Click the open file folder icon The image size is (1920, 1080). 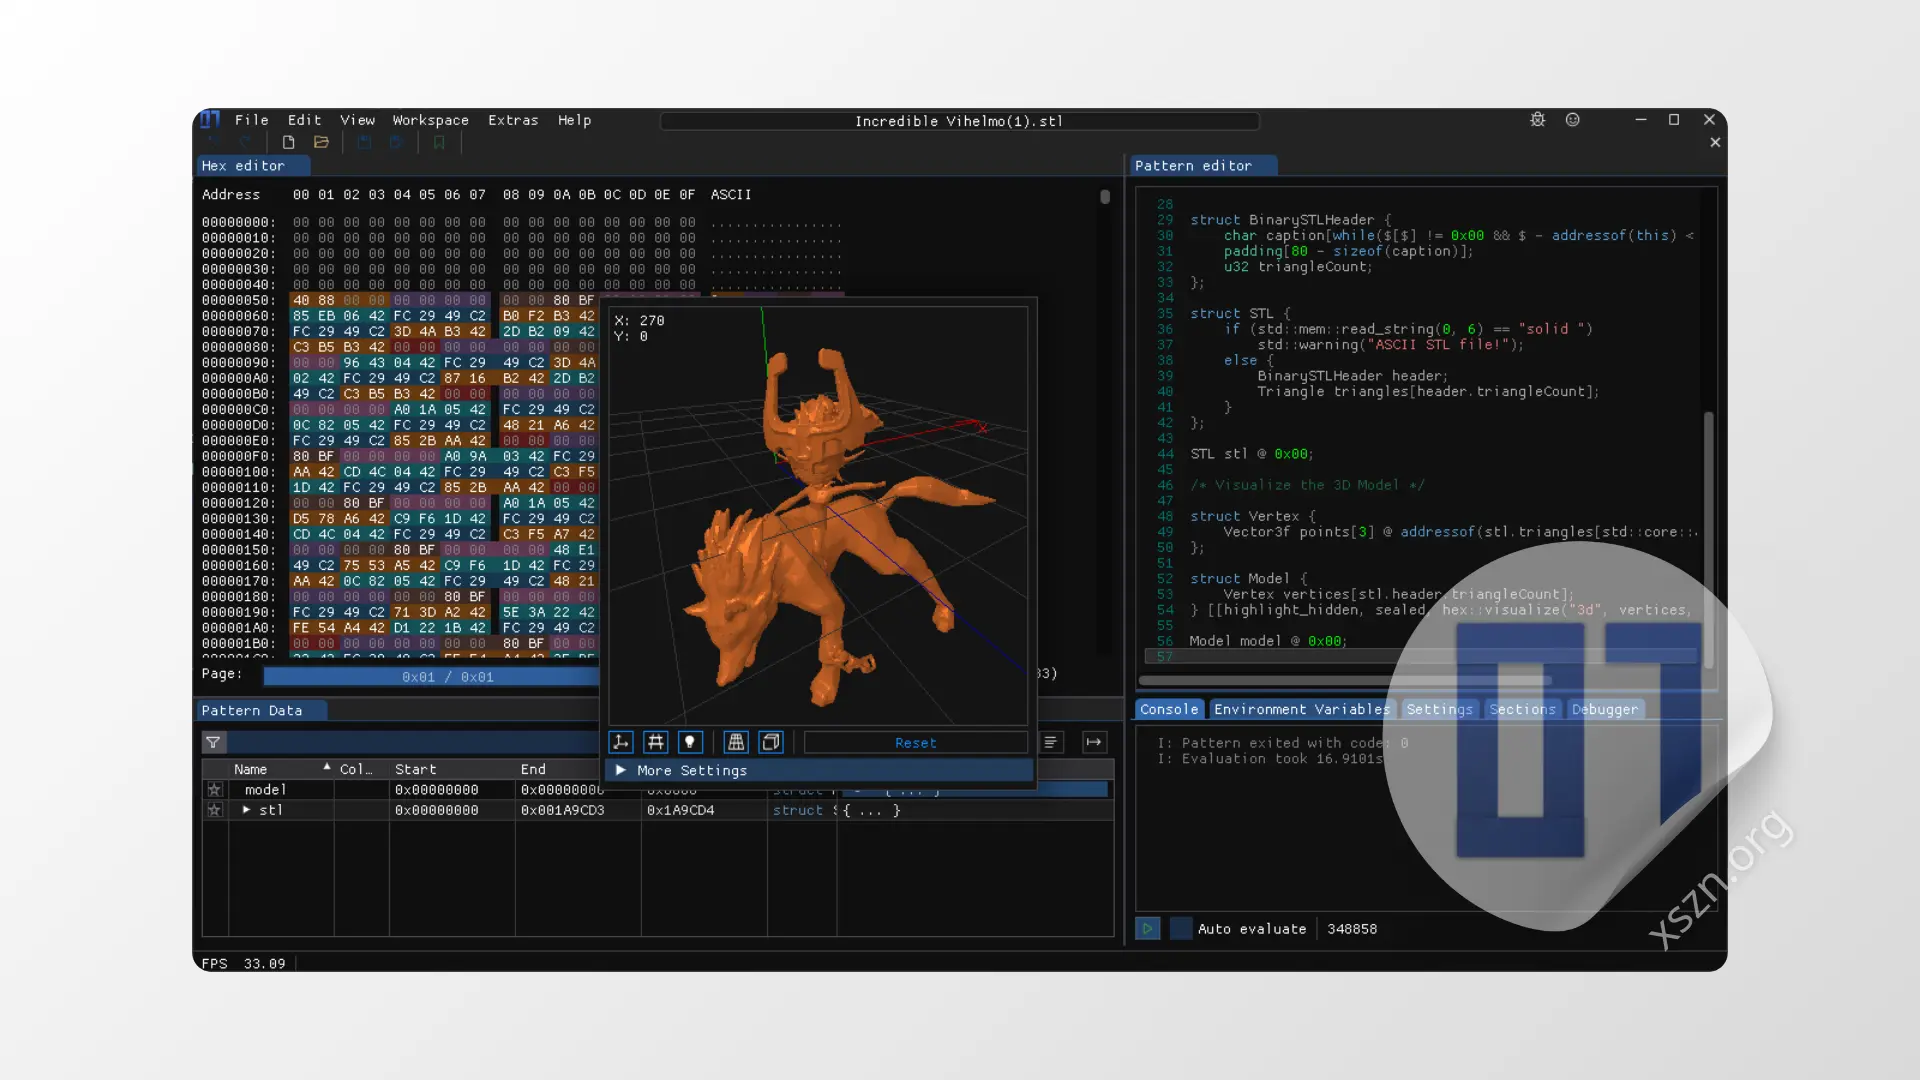coord(321,143)
